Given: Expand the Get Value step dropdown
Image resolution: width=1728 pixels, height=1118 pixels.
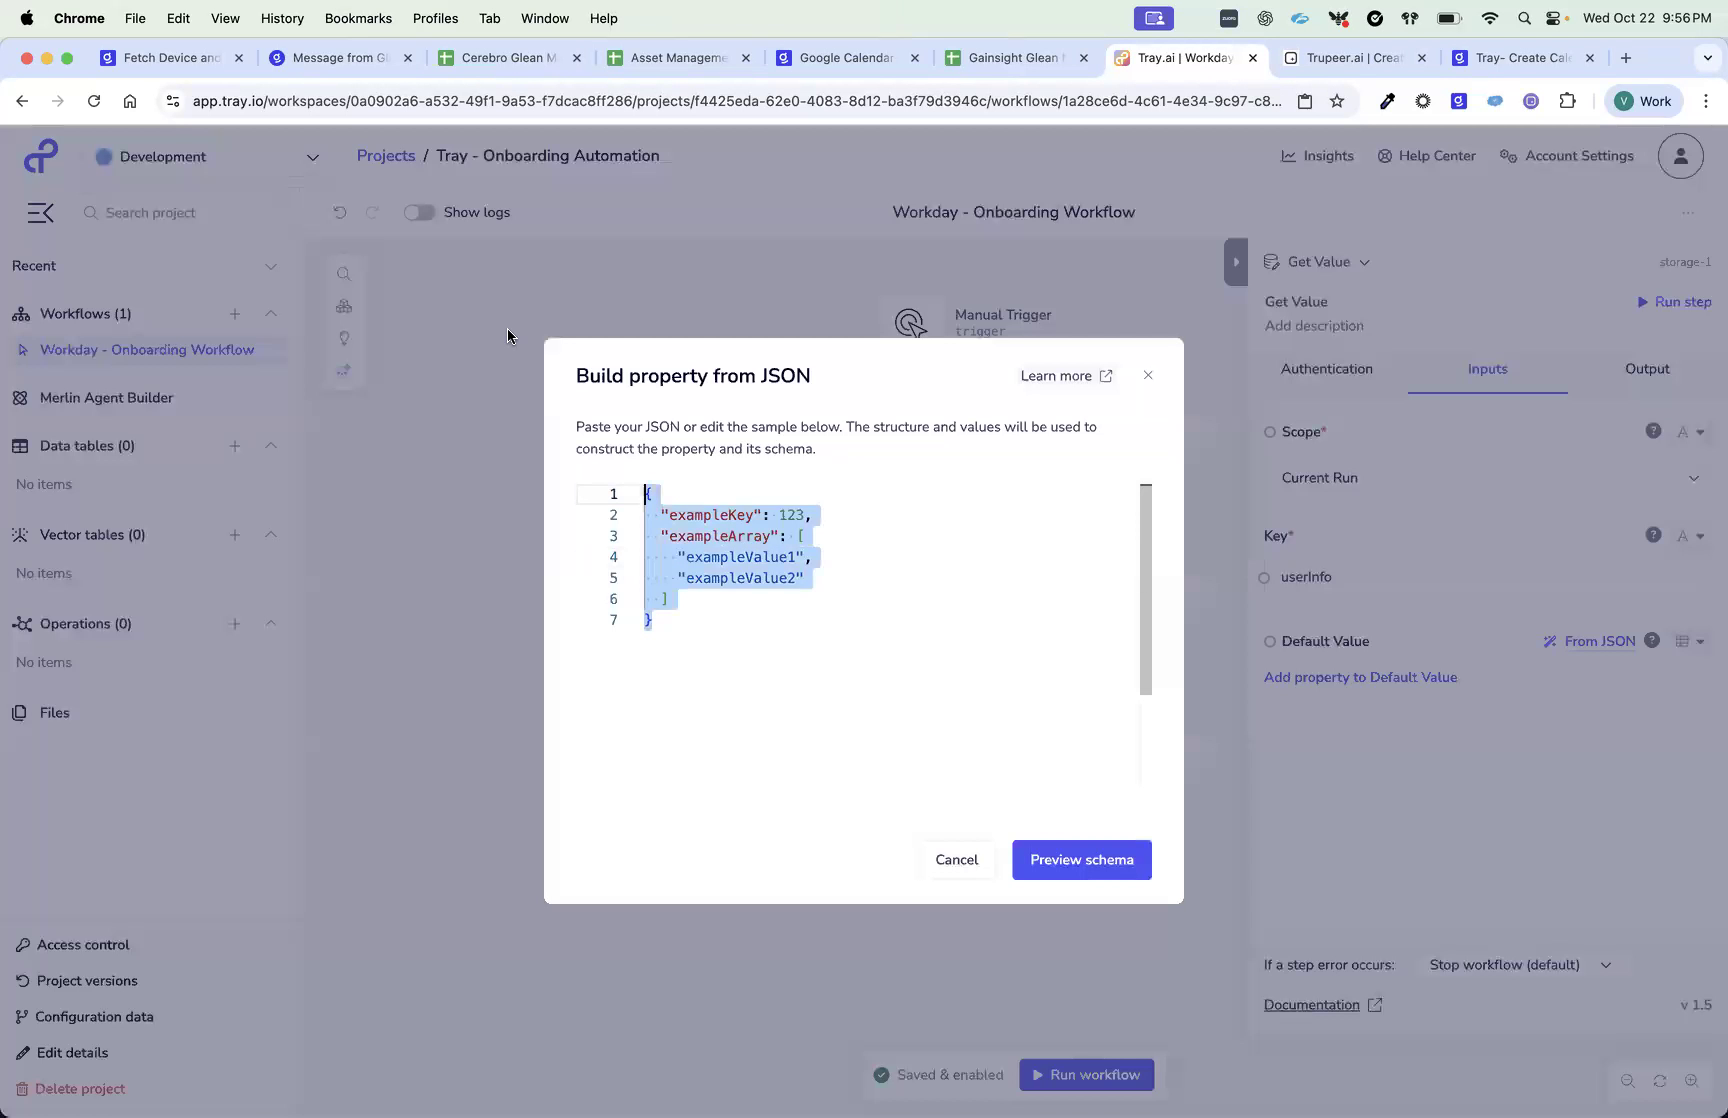Looking at the screenshot, I should point(1364,261).
